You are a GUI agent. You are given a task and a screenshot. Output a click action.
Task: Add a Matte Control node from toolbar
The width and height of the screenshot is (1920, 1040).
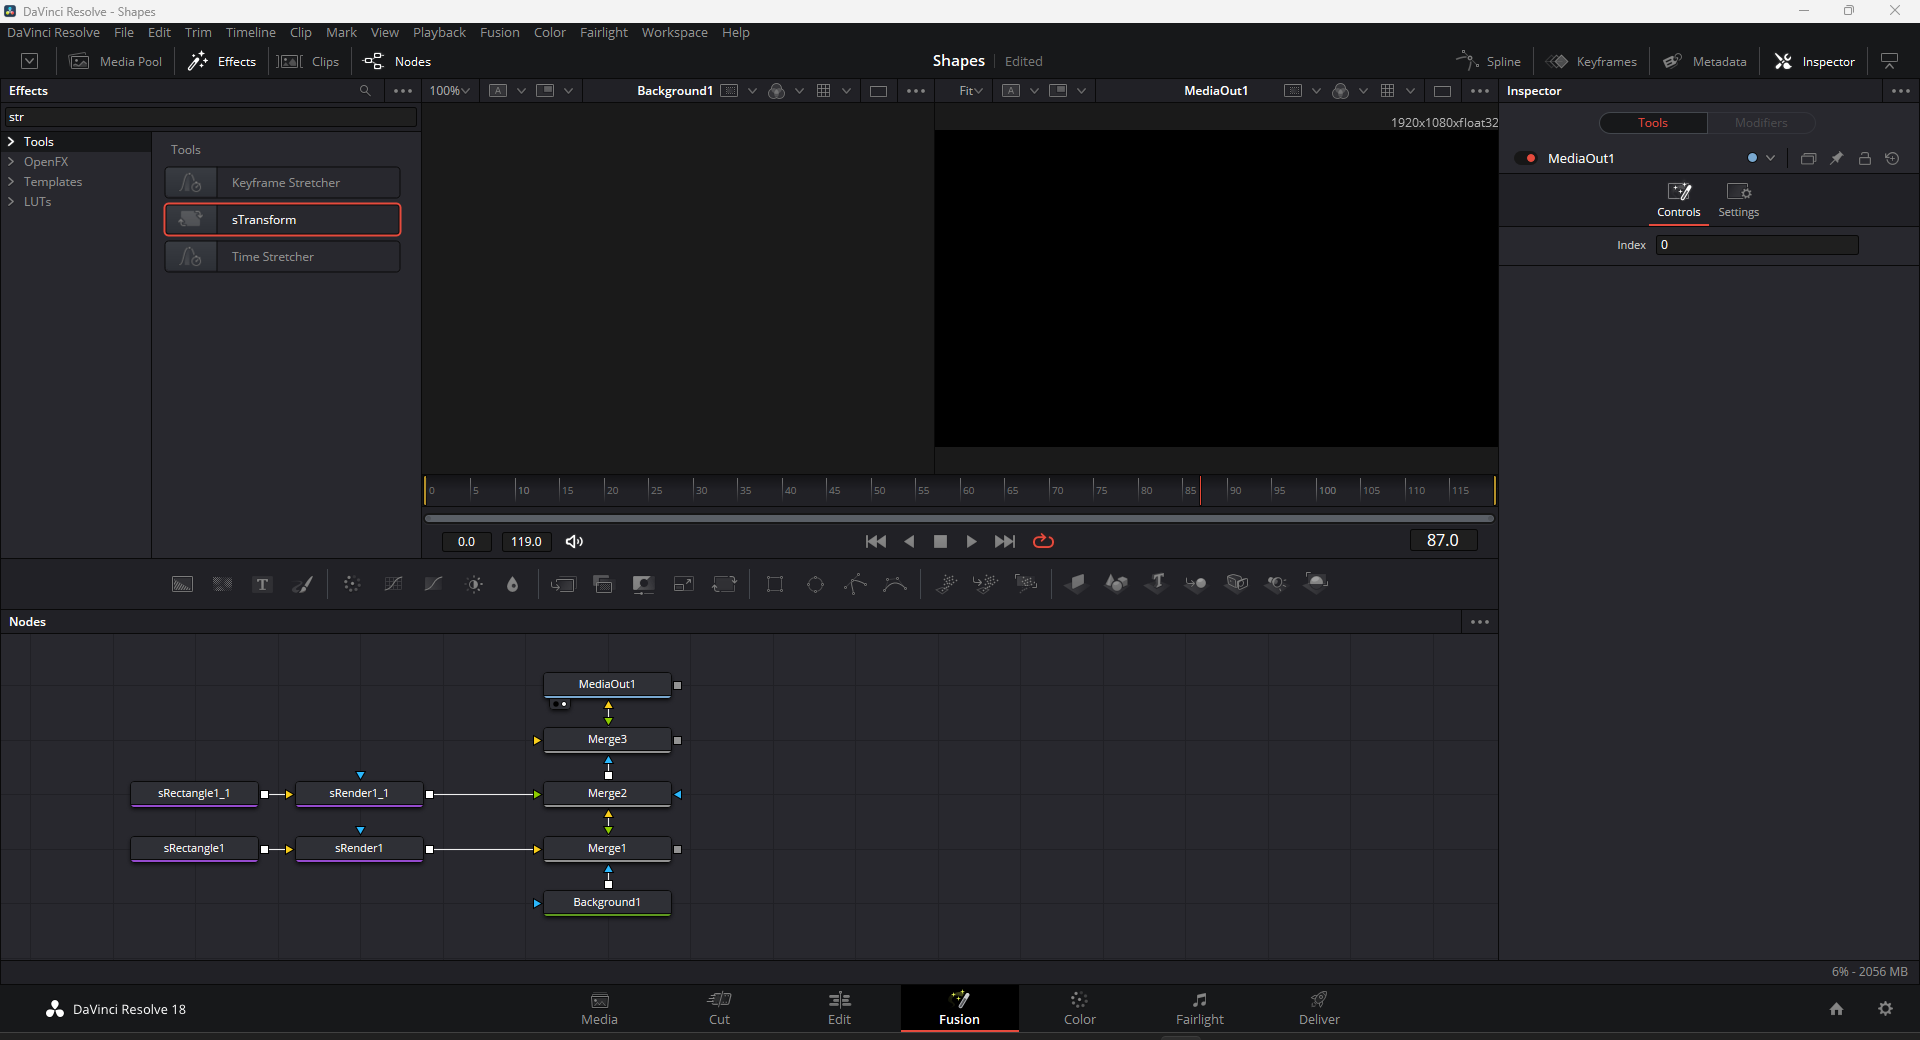[x=643, y=584]
